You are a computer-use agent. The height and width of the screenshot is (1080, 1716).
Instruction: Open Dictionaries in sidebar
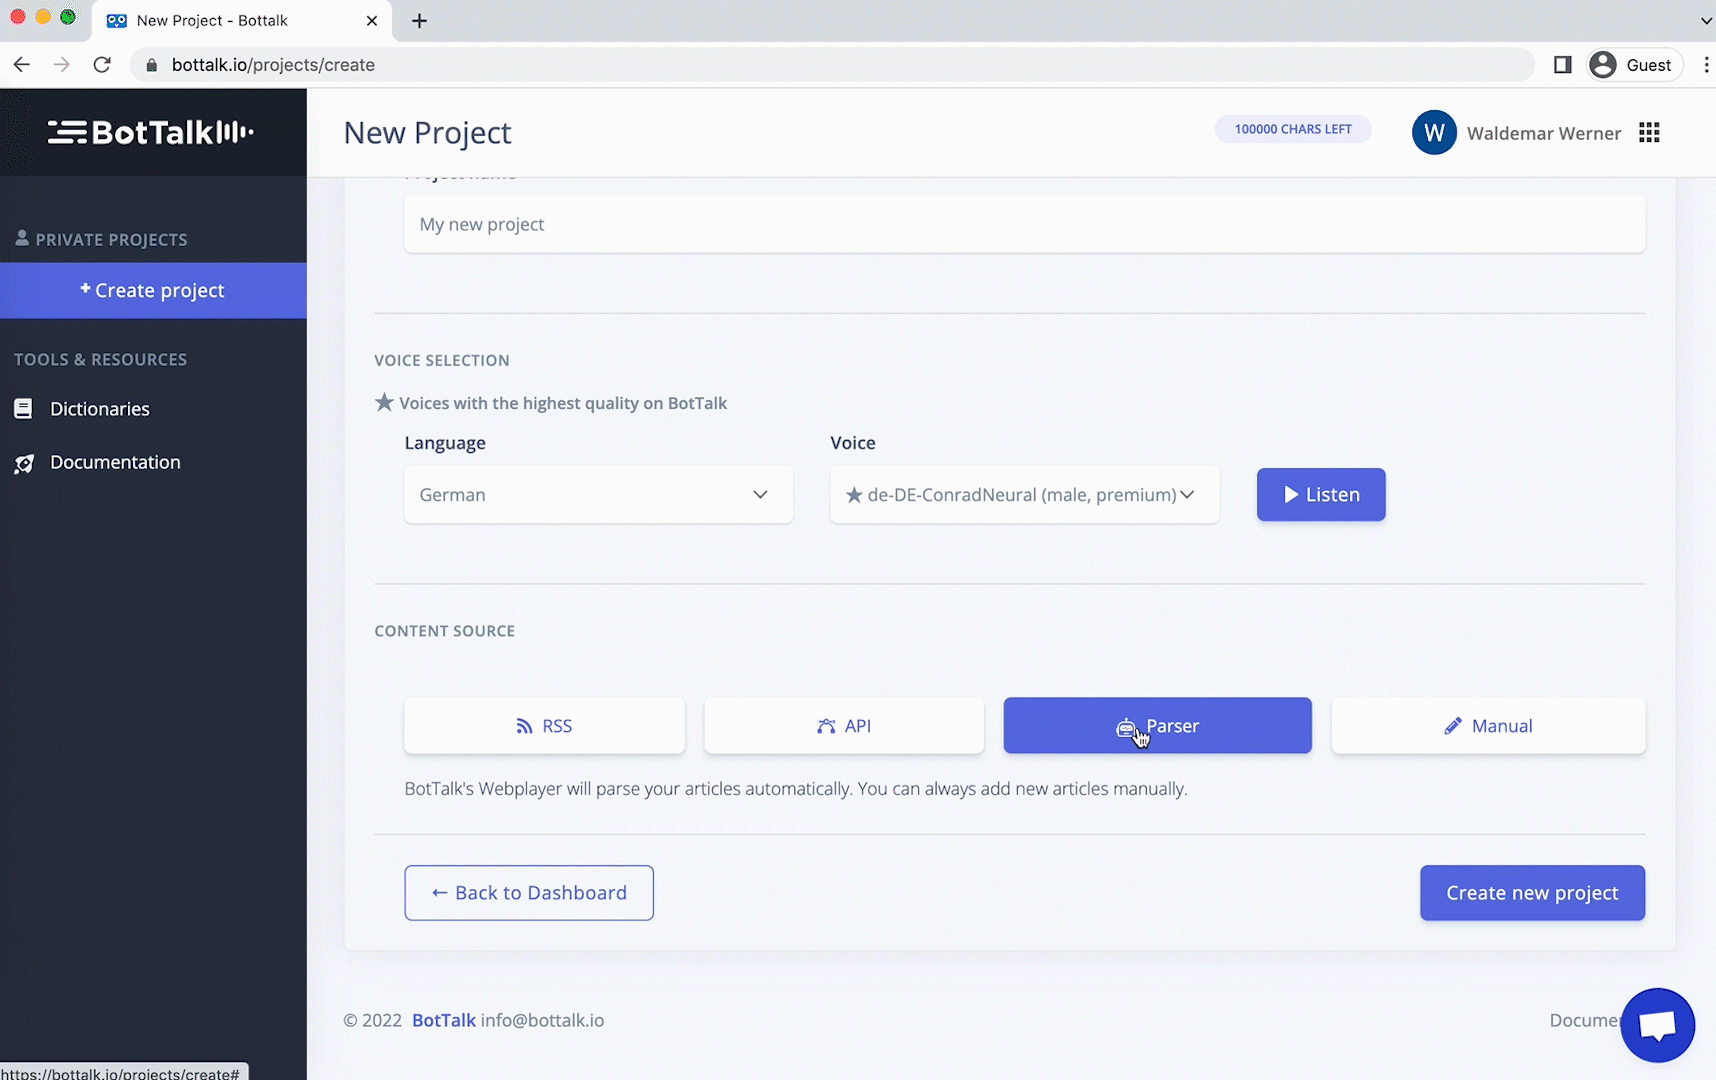click(x=99, y=409)
